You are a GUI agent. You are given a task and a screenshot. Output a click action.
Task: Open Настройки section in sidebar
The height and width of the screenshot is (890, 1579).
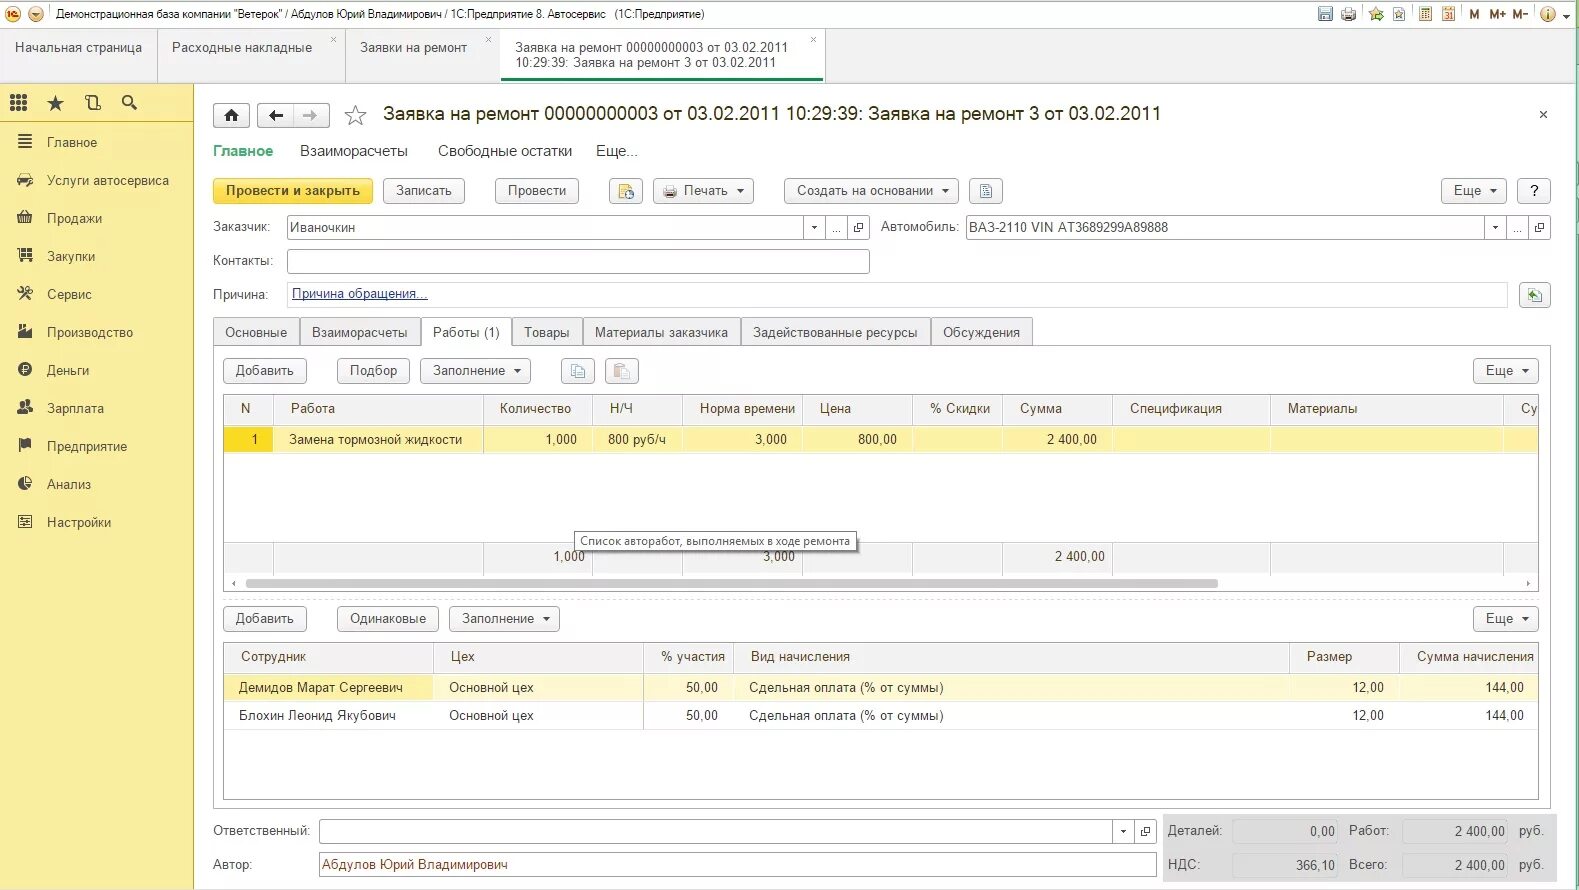coord(97,523)
